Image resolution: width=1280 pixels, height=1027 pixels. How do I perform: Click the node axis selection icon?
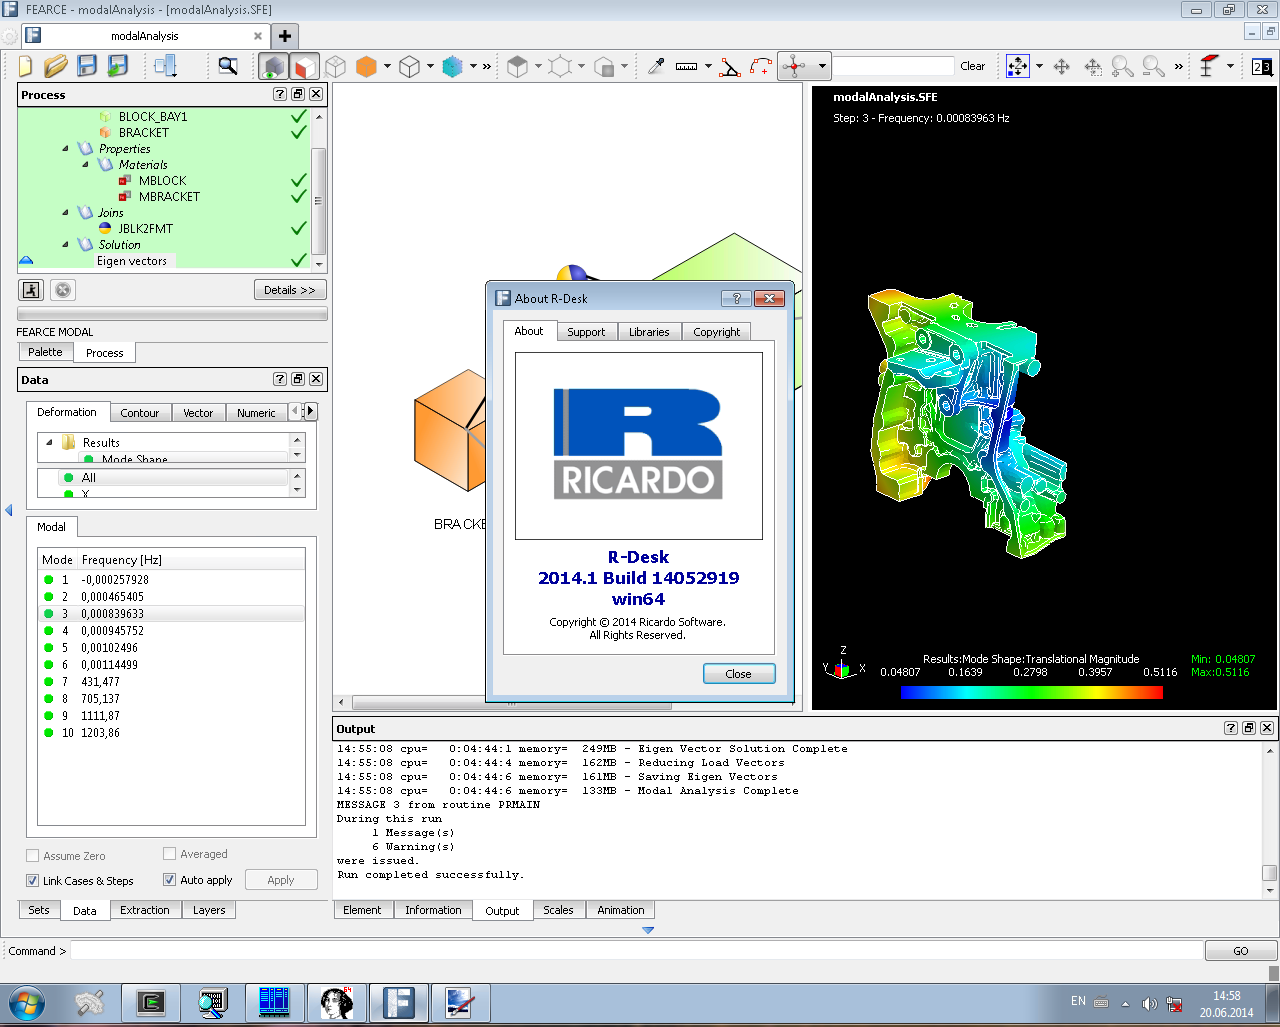pyautogui.click(x=794, y=66)
